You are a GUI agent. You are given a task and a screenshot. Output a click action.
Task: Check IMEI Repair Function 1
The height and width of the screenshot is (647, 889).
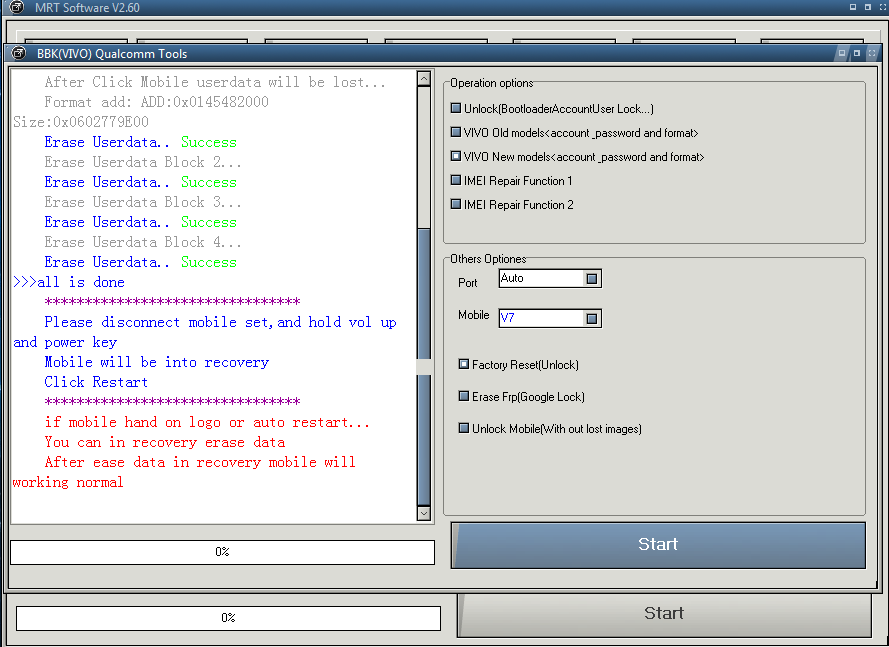pyautogui.click(x=456, y=180)
